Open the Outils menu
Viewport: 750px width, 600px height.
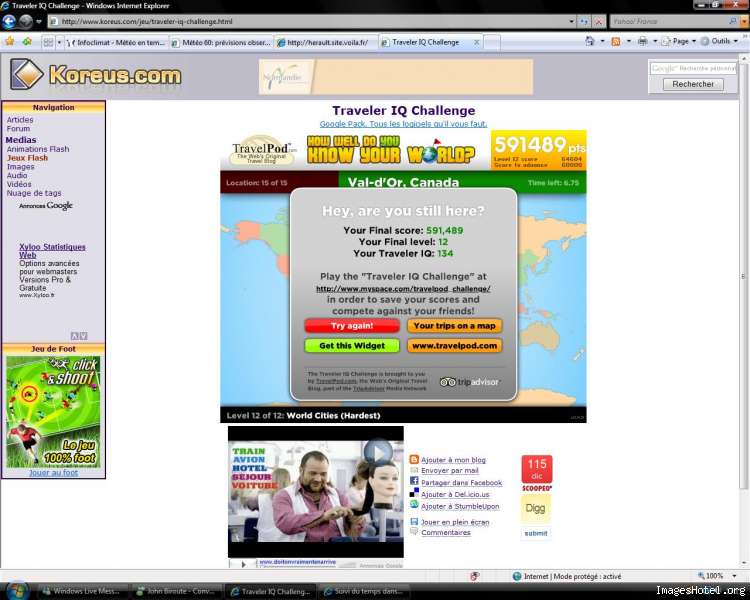coord(719,41)
